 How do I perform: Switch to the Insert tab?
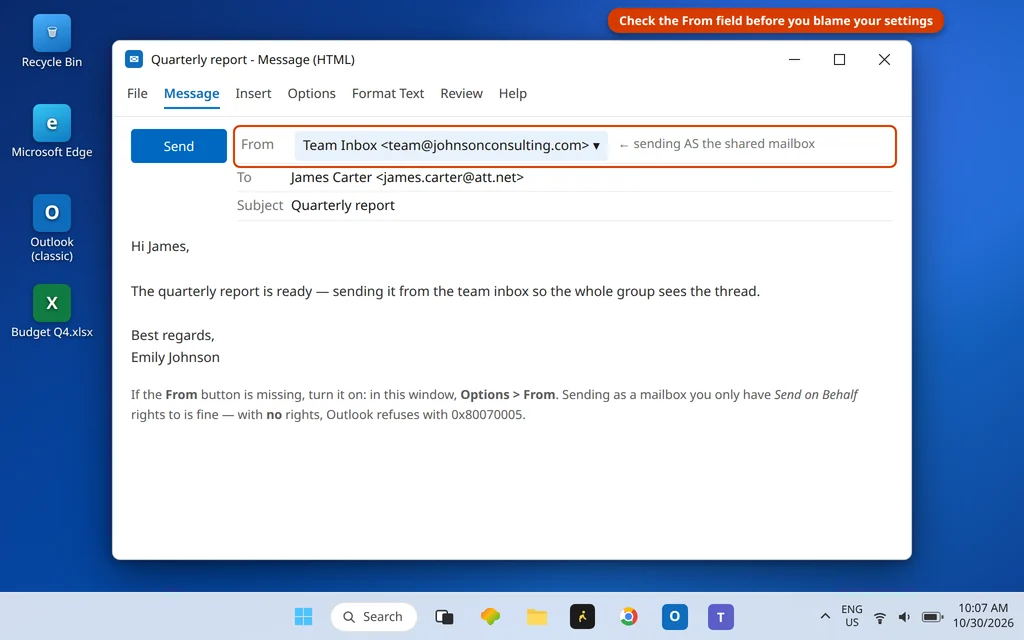(253, 93)
